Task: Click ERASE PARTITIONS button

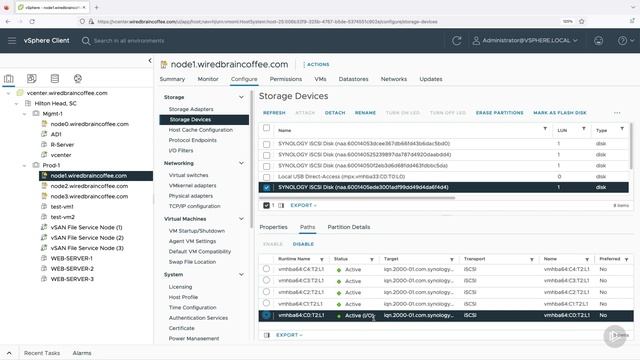Action: [500, 113]
